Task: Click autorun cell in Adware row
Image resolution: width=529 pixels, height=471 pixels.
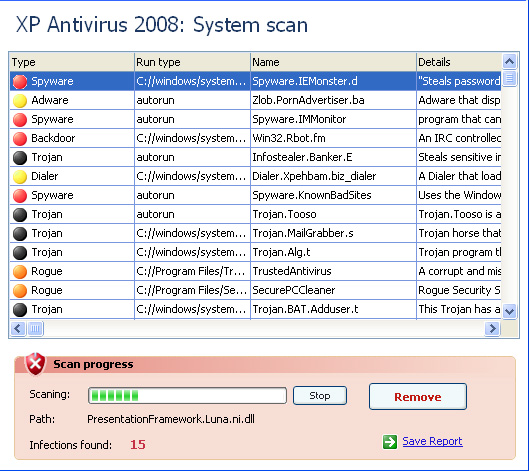Action: coord(192,100)
